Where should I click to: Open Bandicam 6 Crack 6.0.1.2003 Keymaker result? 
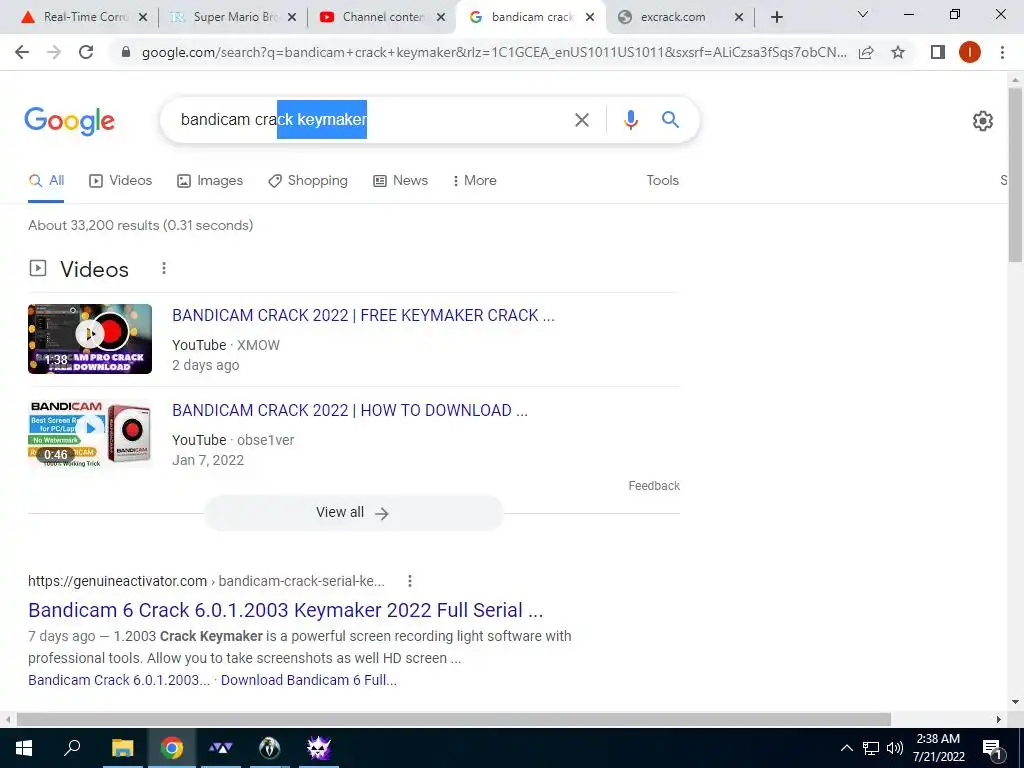pos(285,610)
